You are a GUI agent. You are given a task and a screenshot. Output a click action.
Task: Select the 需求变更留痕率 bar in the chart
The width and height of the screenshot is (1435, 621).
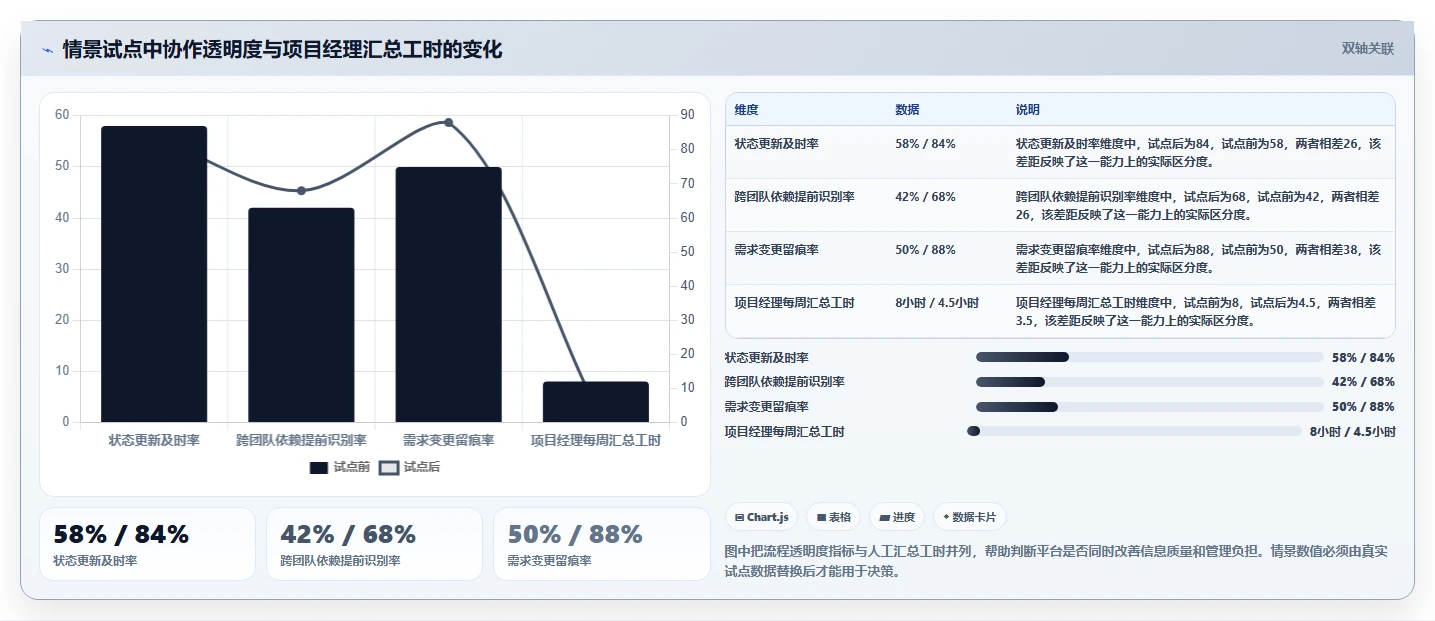448,294
